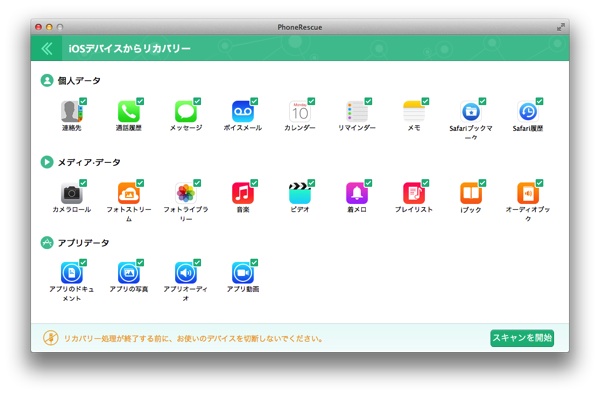Uncheck the Photo Stream (フォトストリーム) checkbox
Viewport: 600px width, 395px height.
(140, 183)
